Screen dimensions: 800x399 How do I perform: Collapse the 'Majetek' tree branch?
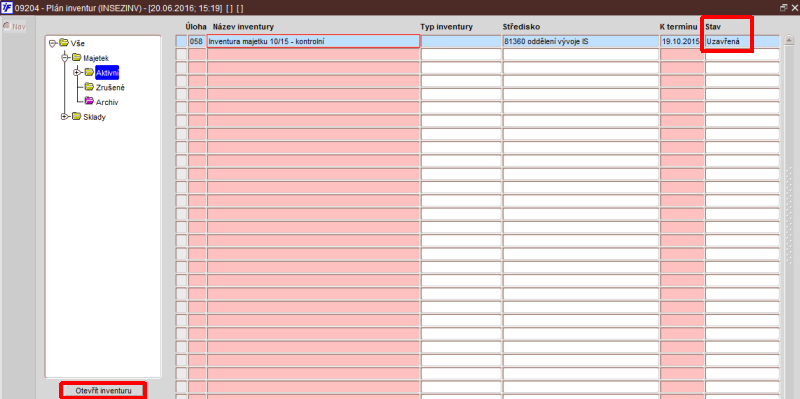[64, 58]
